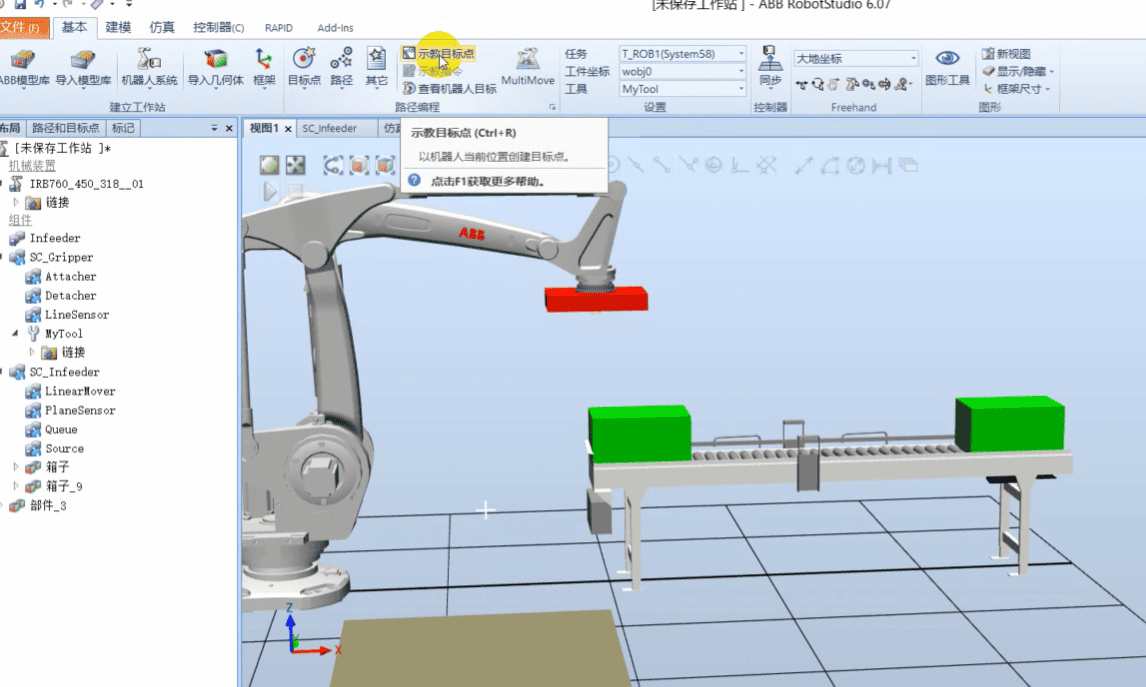1146x687 pixels.
Task: Select the Freehand move tool
Action: pyautogui.click(x=802, y=85)
